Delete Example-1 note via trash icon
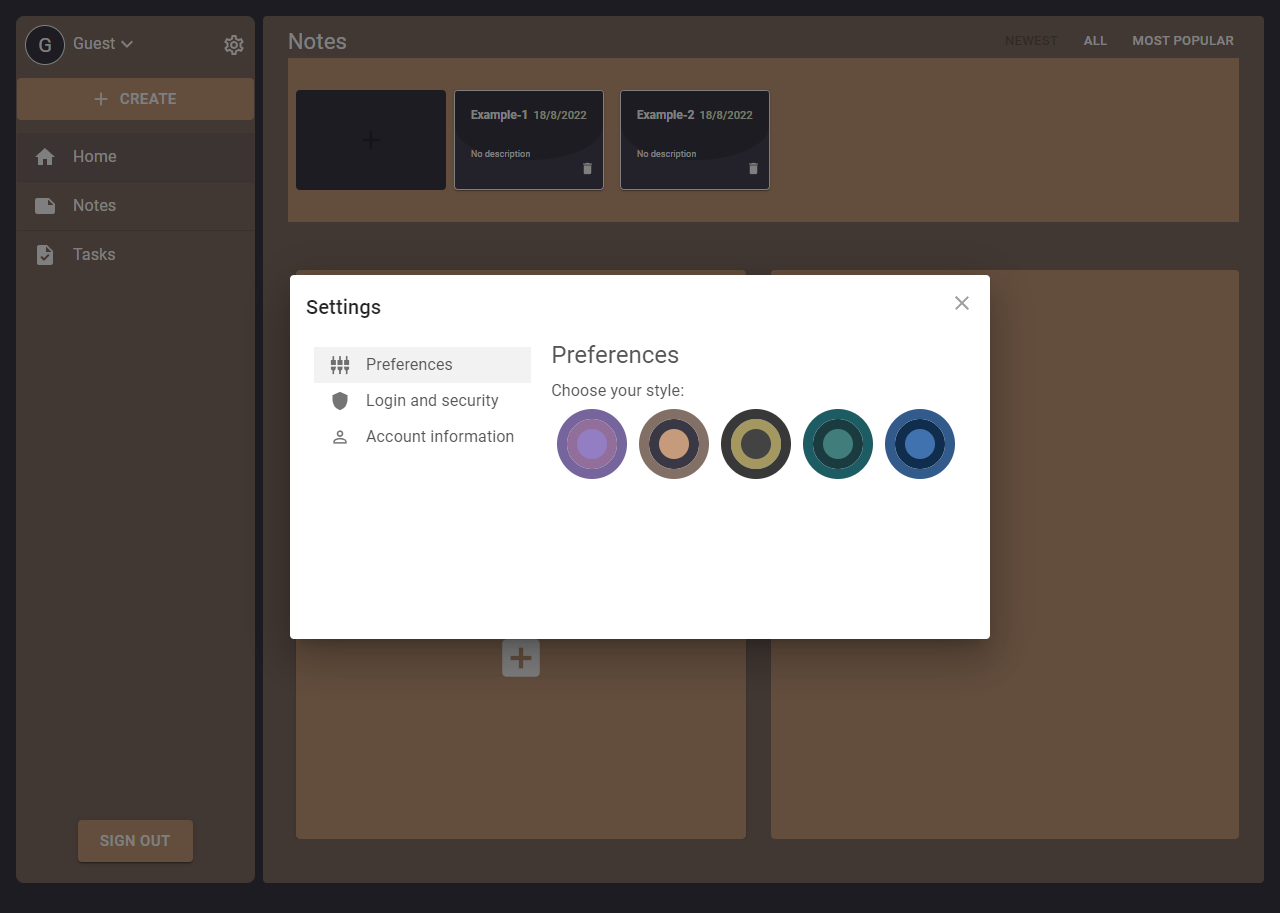Image resolution: width=1280 pixels, height=913 pixels. point(587,168)
